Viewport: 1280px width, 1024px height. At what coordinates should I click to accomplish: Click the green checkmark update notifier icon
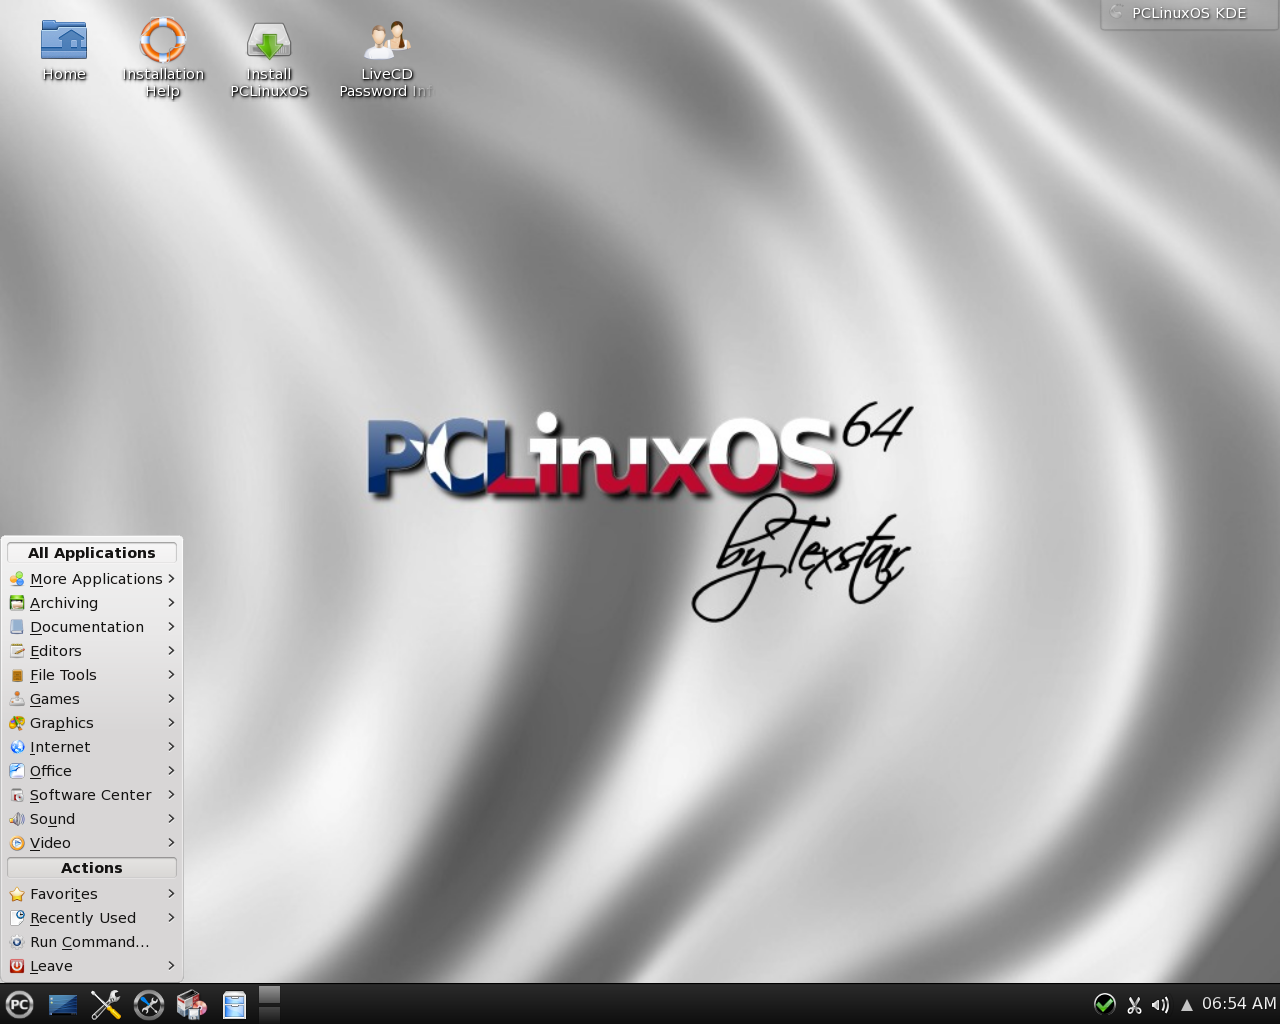pyautogui.click(x=1105, y=1004)
